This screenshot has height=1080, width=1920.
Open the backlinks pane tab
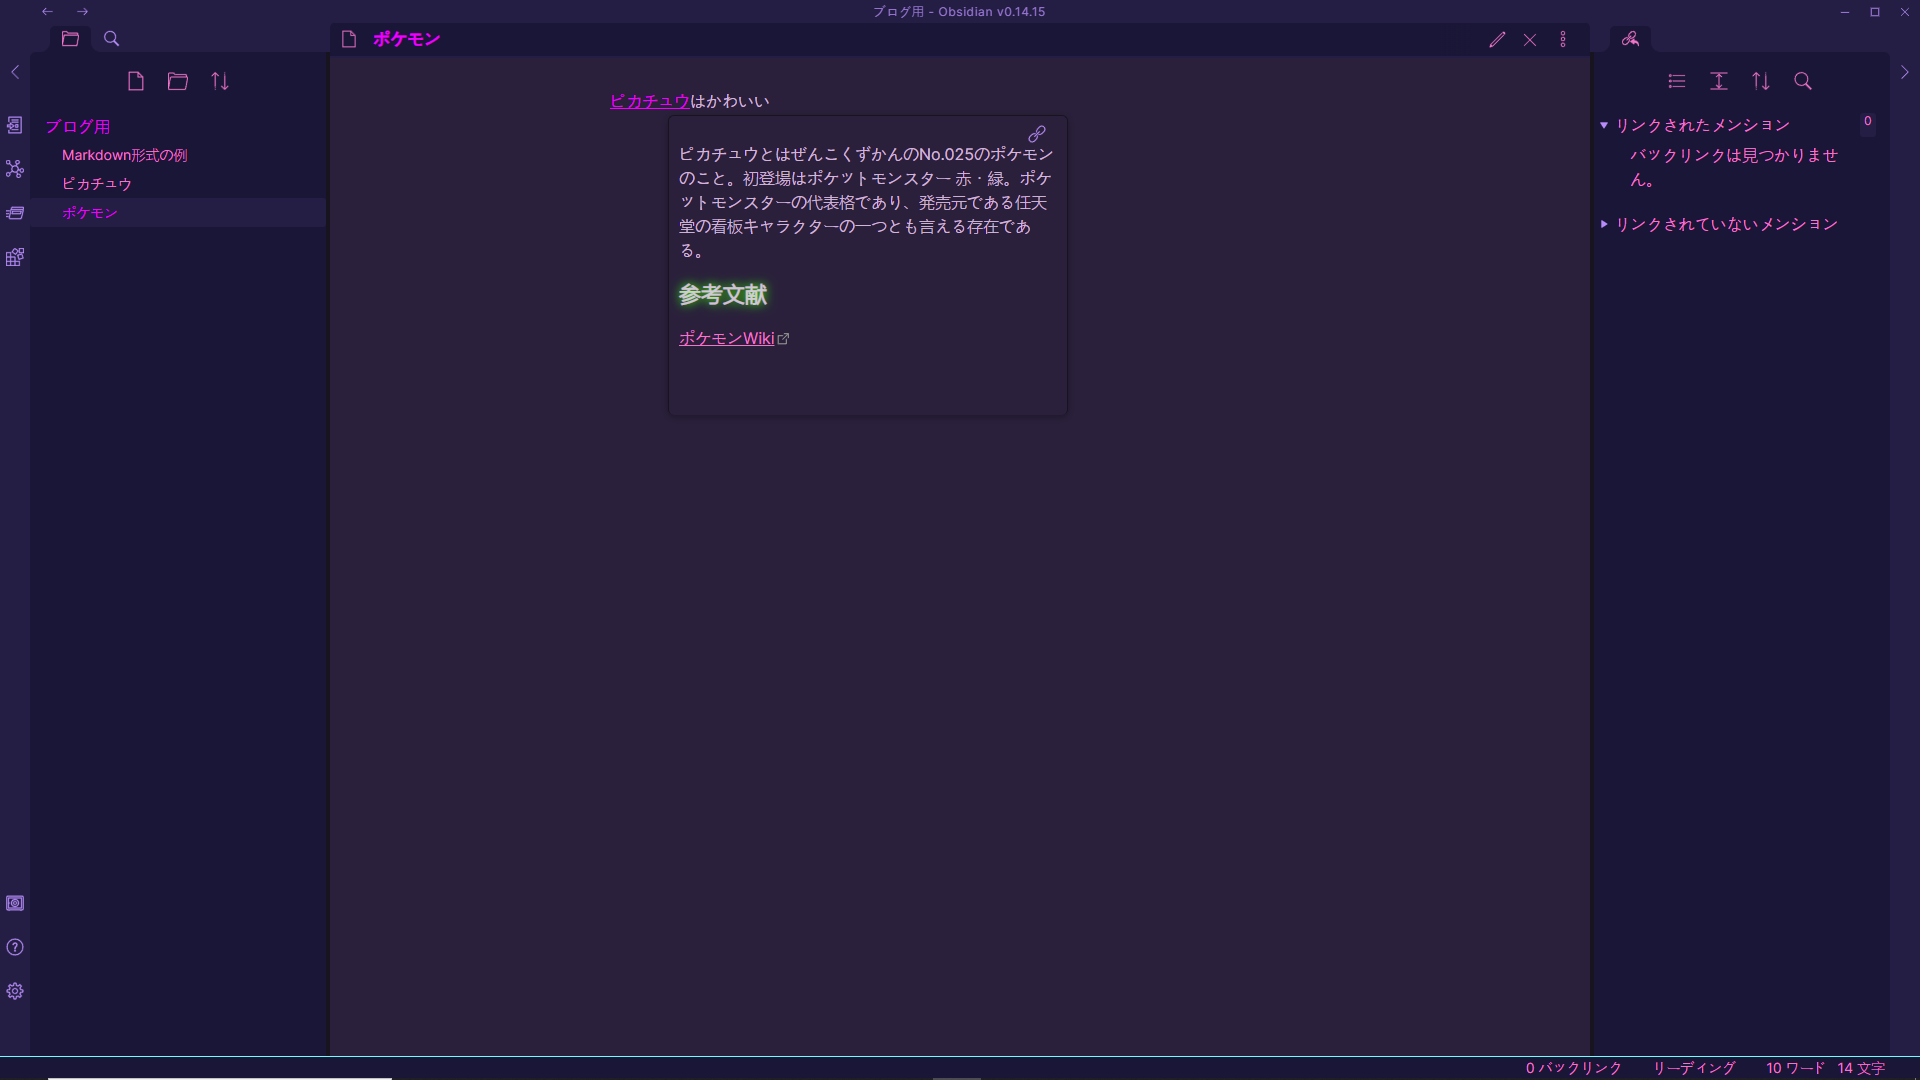[1630, 39]
